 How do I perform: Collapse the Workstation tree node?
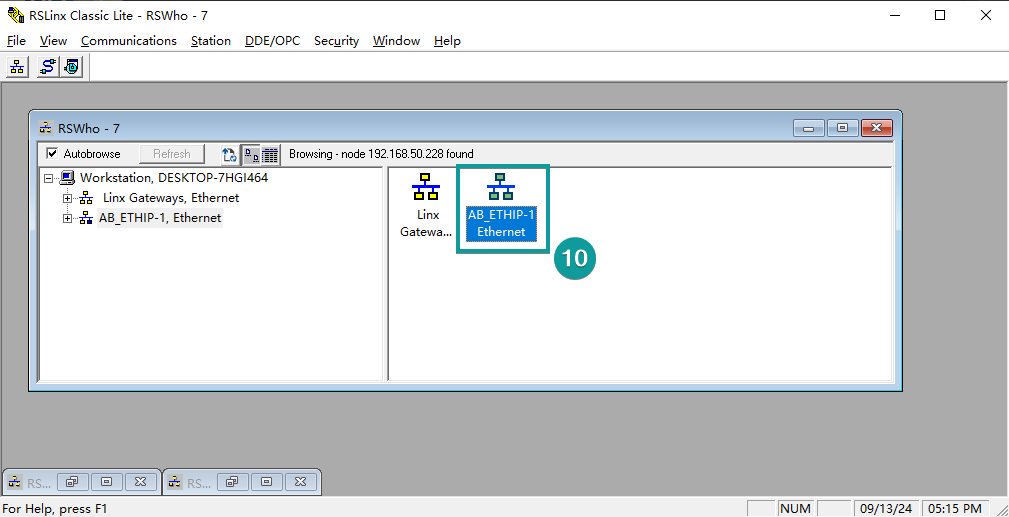(47, 178)
